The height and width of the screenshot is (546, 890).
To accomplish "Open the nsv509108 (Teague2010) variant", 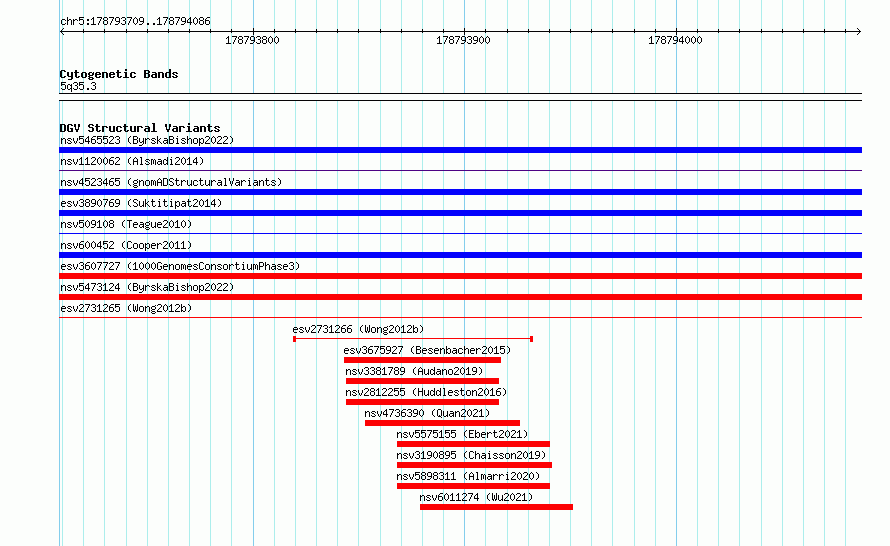I will point(126,224).
